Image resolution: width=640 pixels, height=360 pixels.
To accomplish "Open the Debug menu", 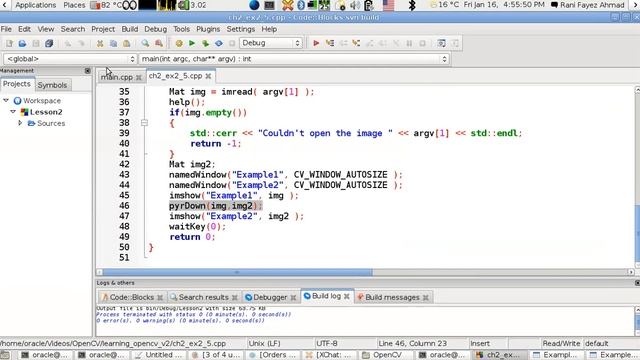I will 156,29.
